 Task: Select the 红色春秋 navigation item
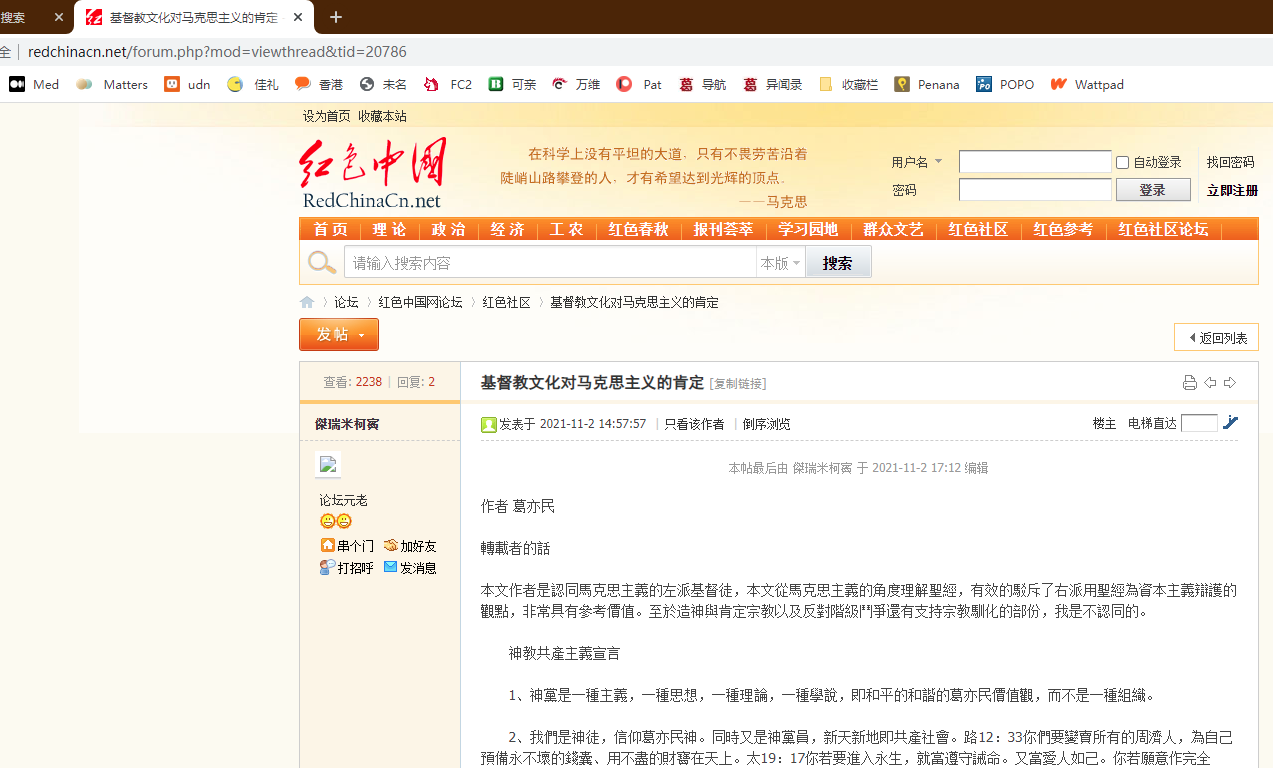638,230
